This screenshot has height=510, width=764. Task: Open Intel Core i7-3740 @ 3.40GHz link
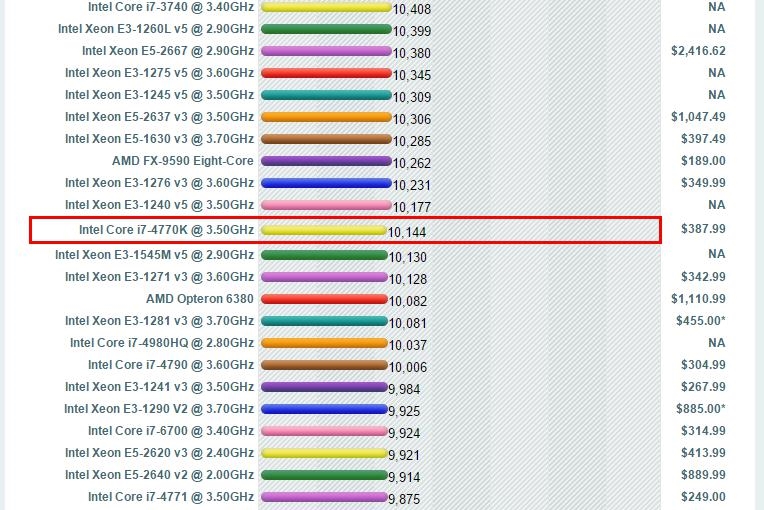click(171, 7)
